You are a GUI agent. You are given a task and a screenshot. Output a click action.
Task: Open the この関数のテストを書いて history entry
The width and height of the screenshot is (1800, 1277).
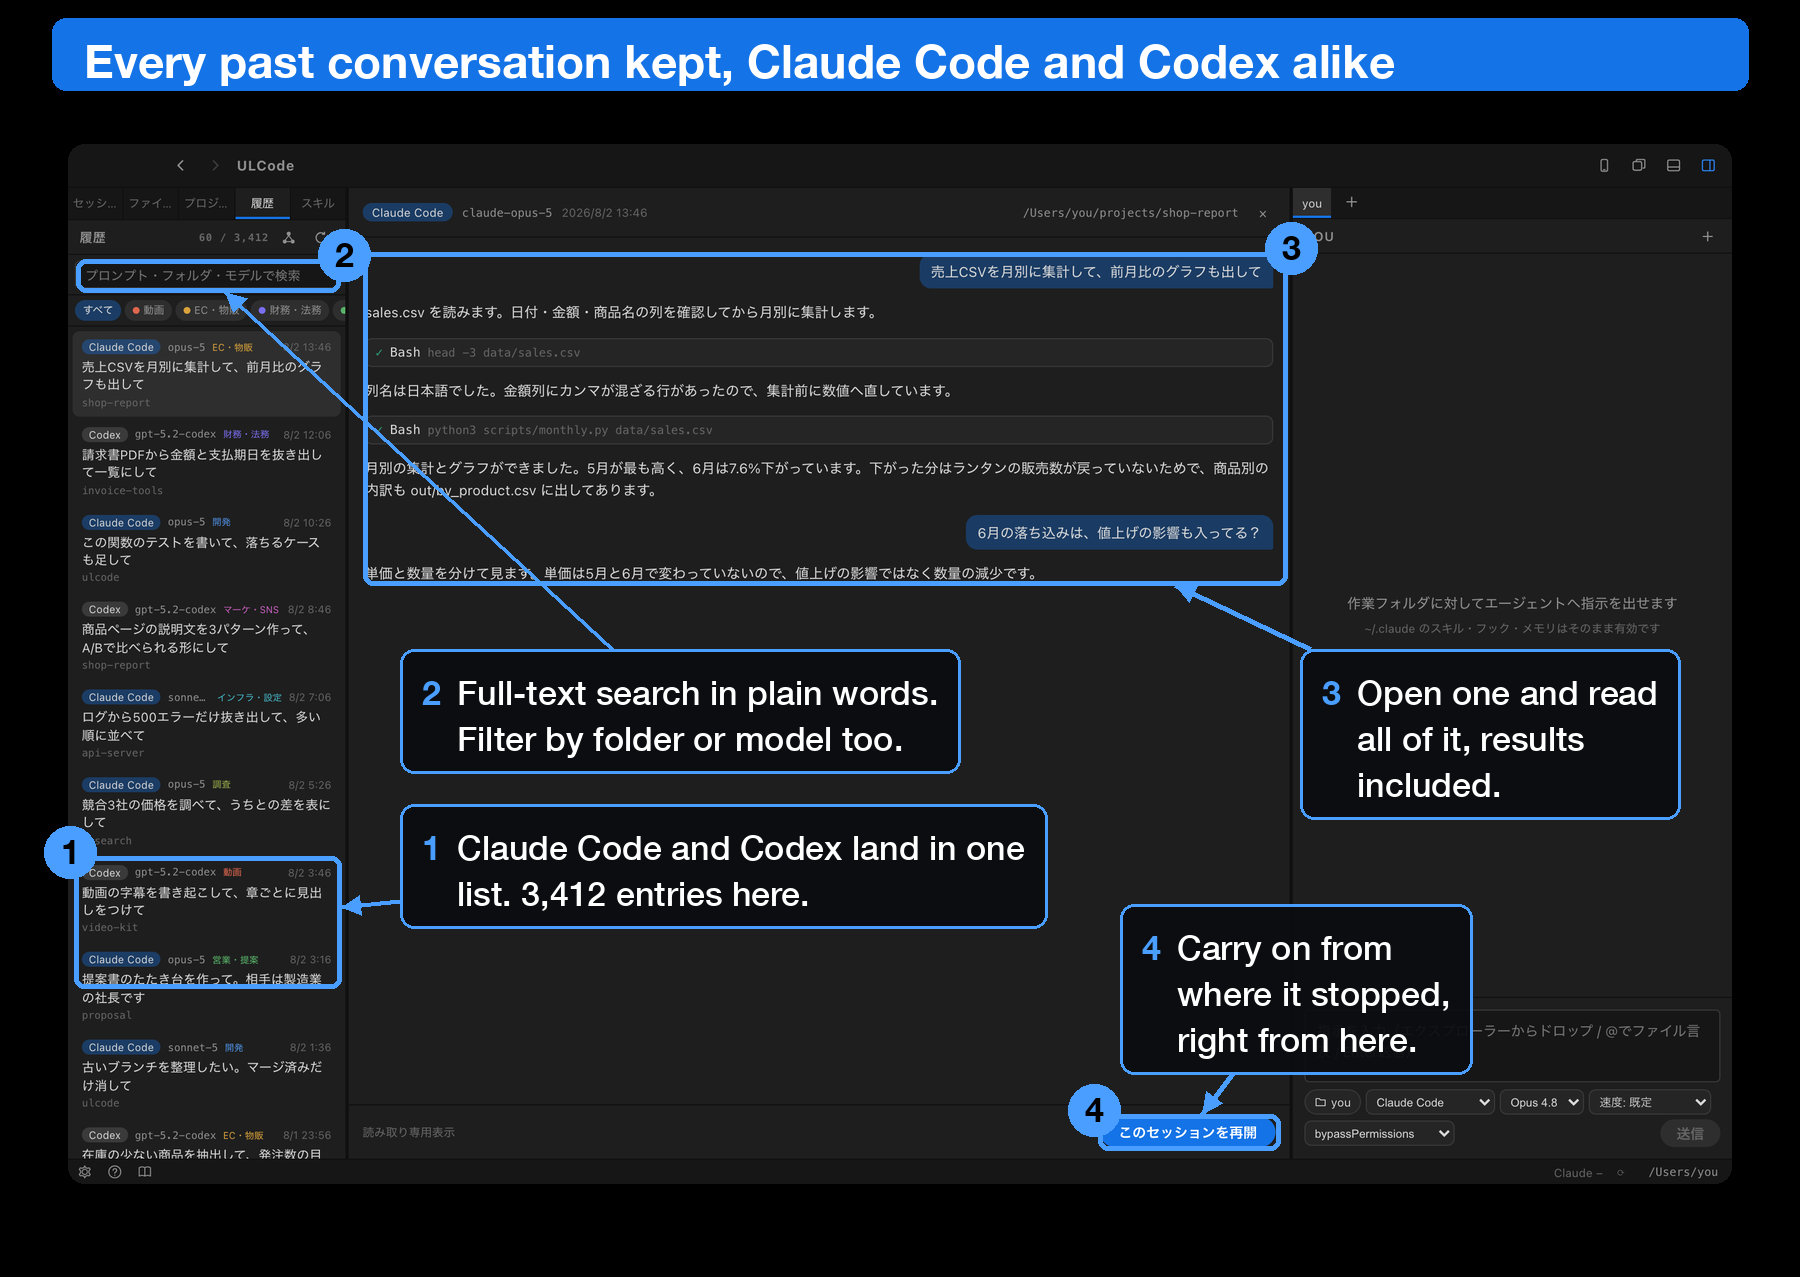[x=208, y=550]
